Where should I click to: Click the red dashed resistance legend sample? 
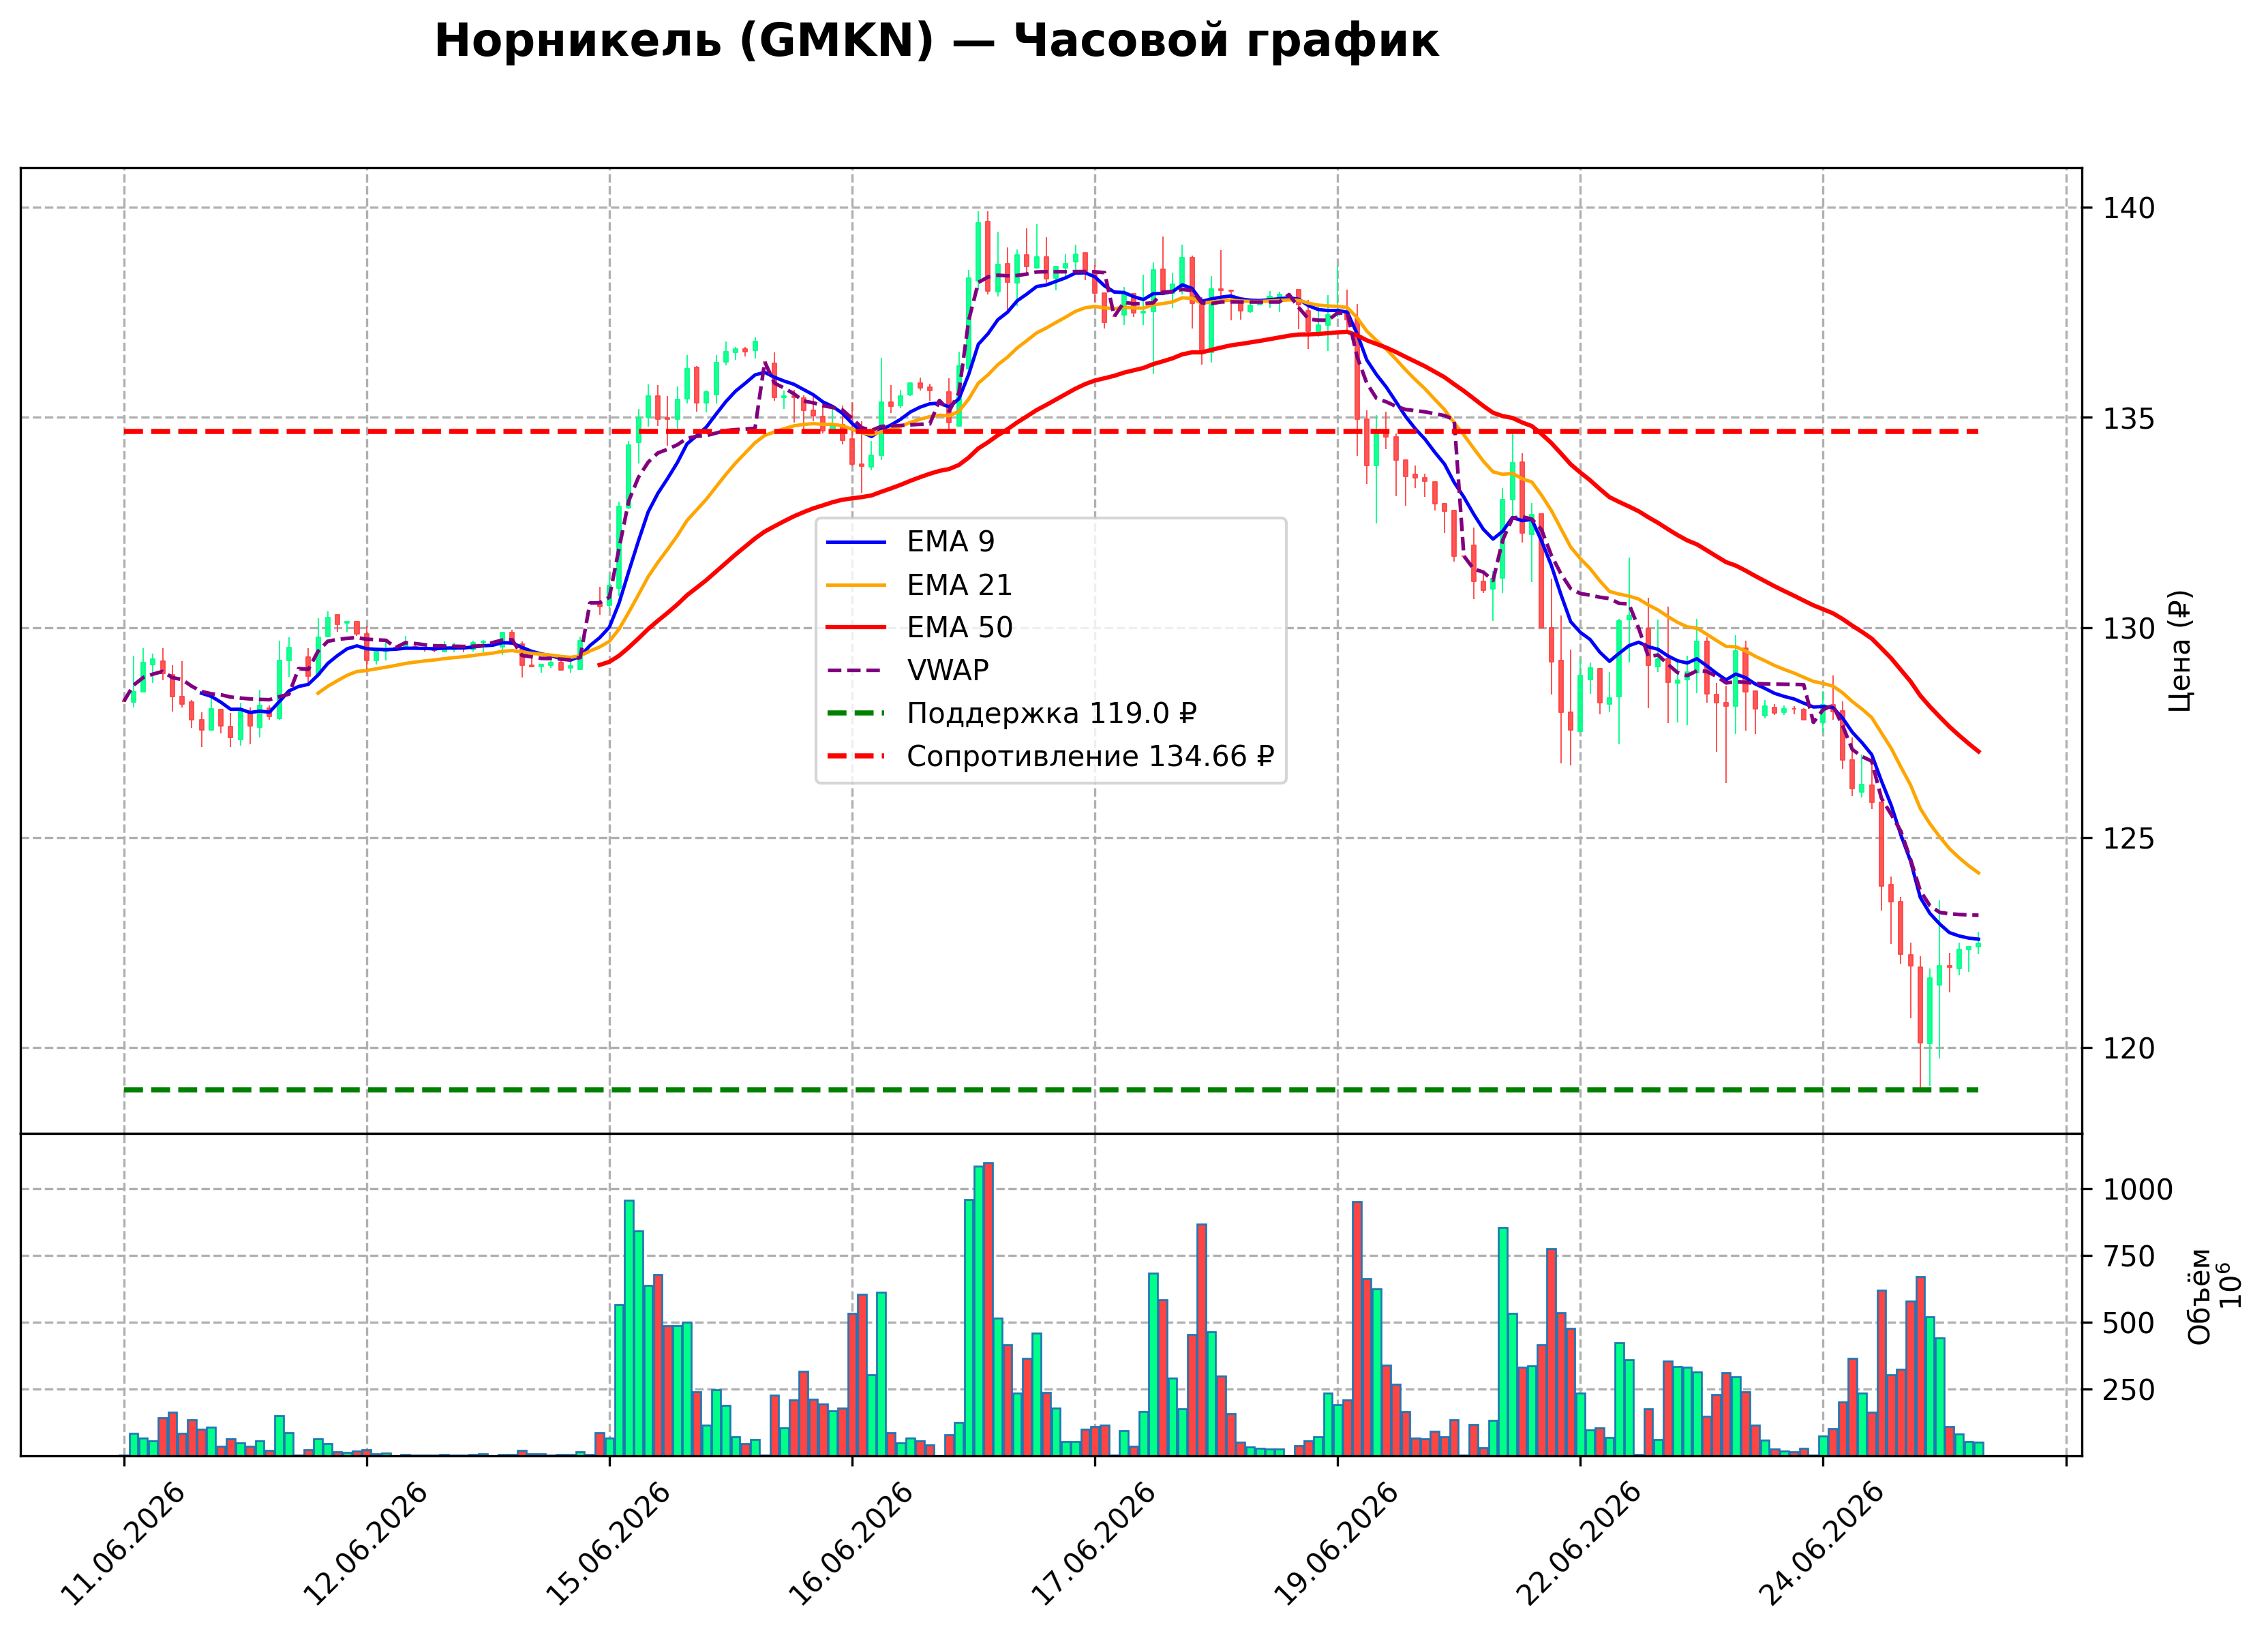click(856, 756)
